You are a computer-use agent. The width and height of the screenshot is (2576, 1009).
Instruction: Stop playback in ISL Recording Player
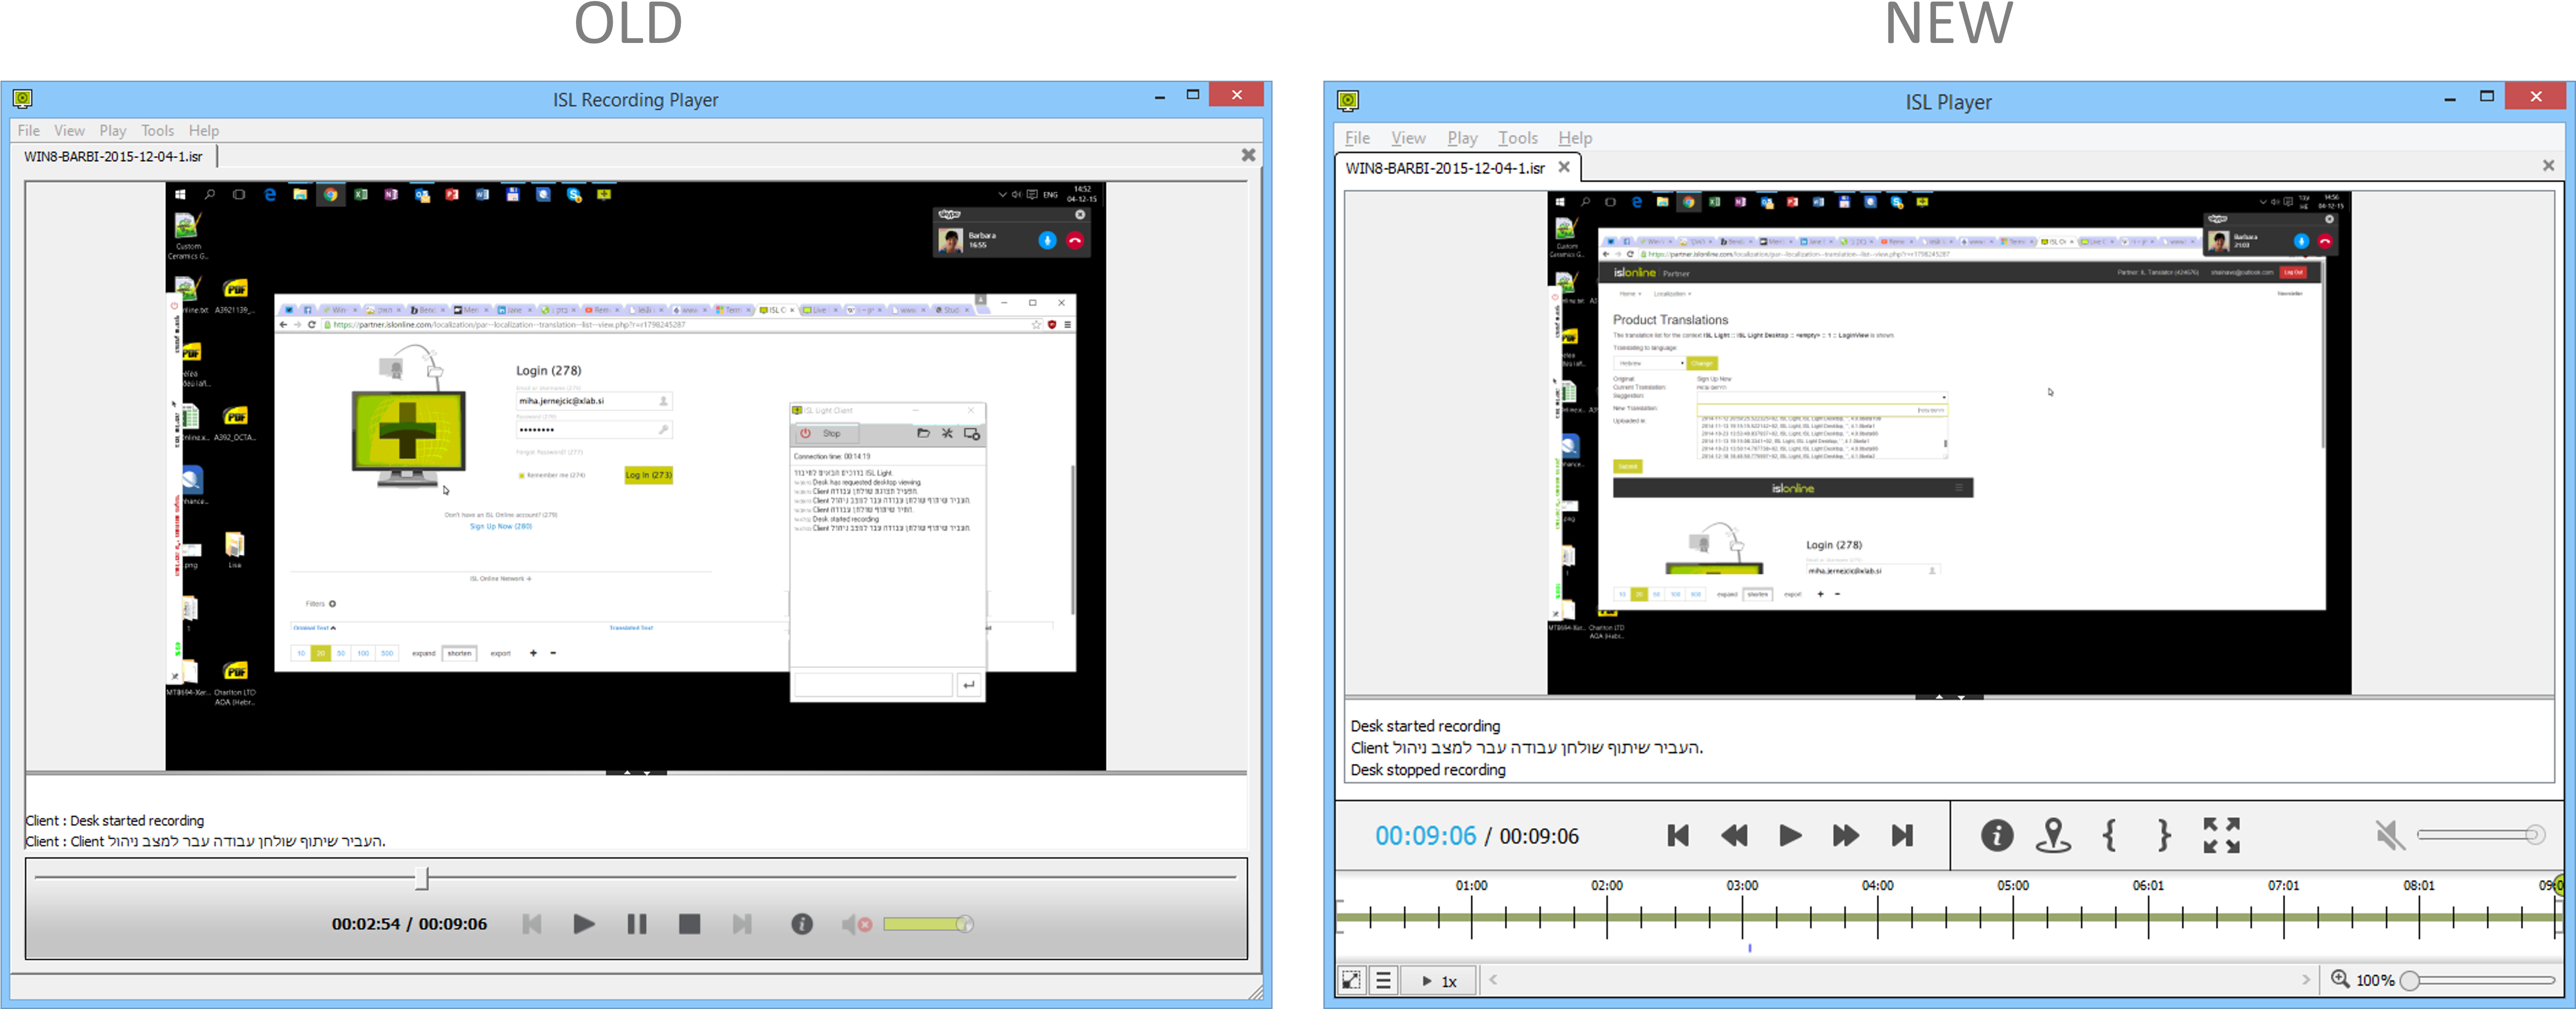click(x=689, y=924)
